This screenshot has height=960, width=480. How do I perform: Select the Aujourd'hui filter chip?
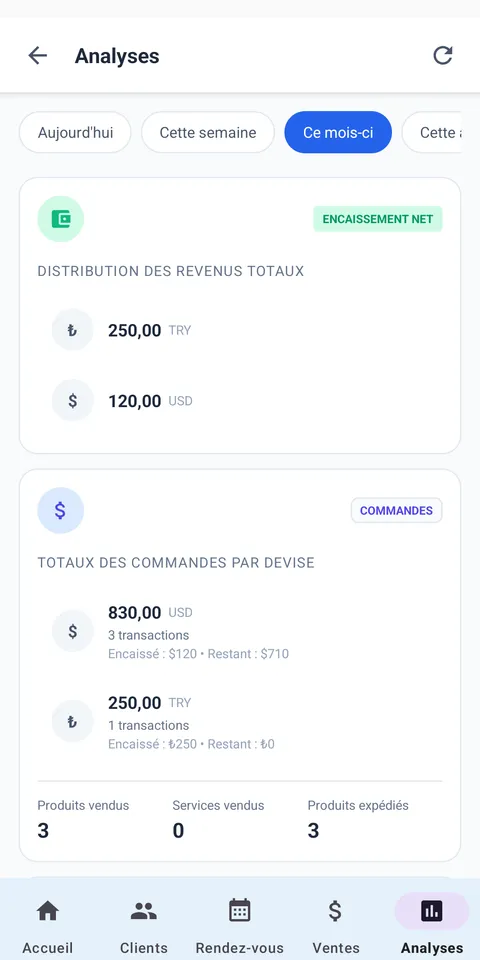tap(75, 132)
